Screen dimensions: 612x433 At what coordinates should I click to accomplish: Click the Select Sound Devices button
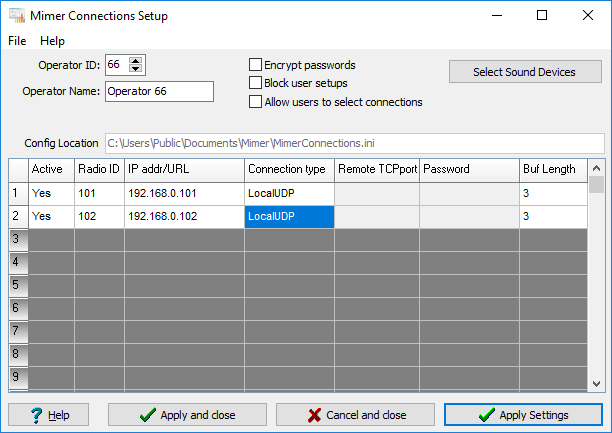pos(525,72)
